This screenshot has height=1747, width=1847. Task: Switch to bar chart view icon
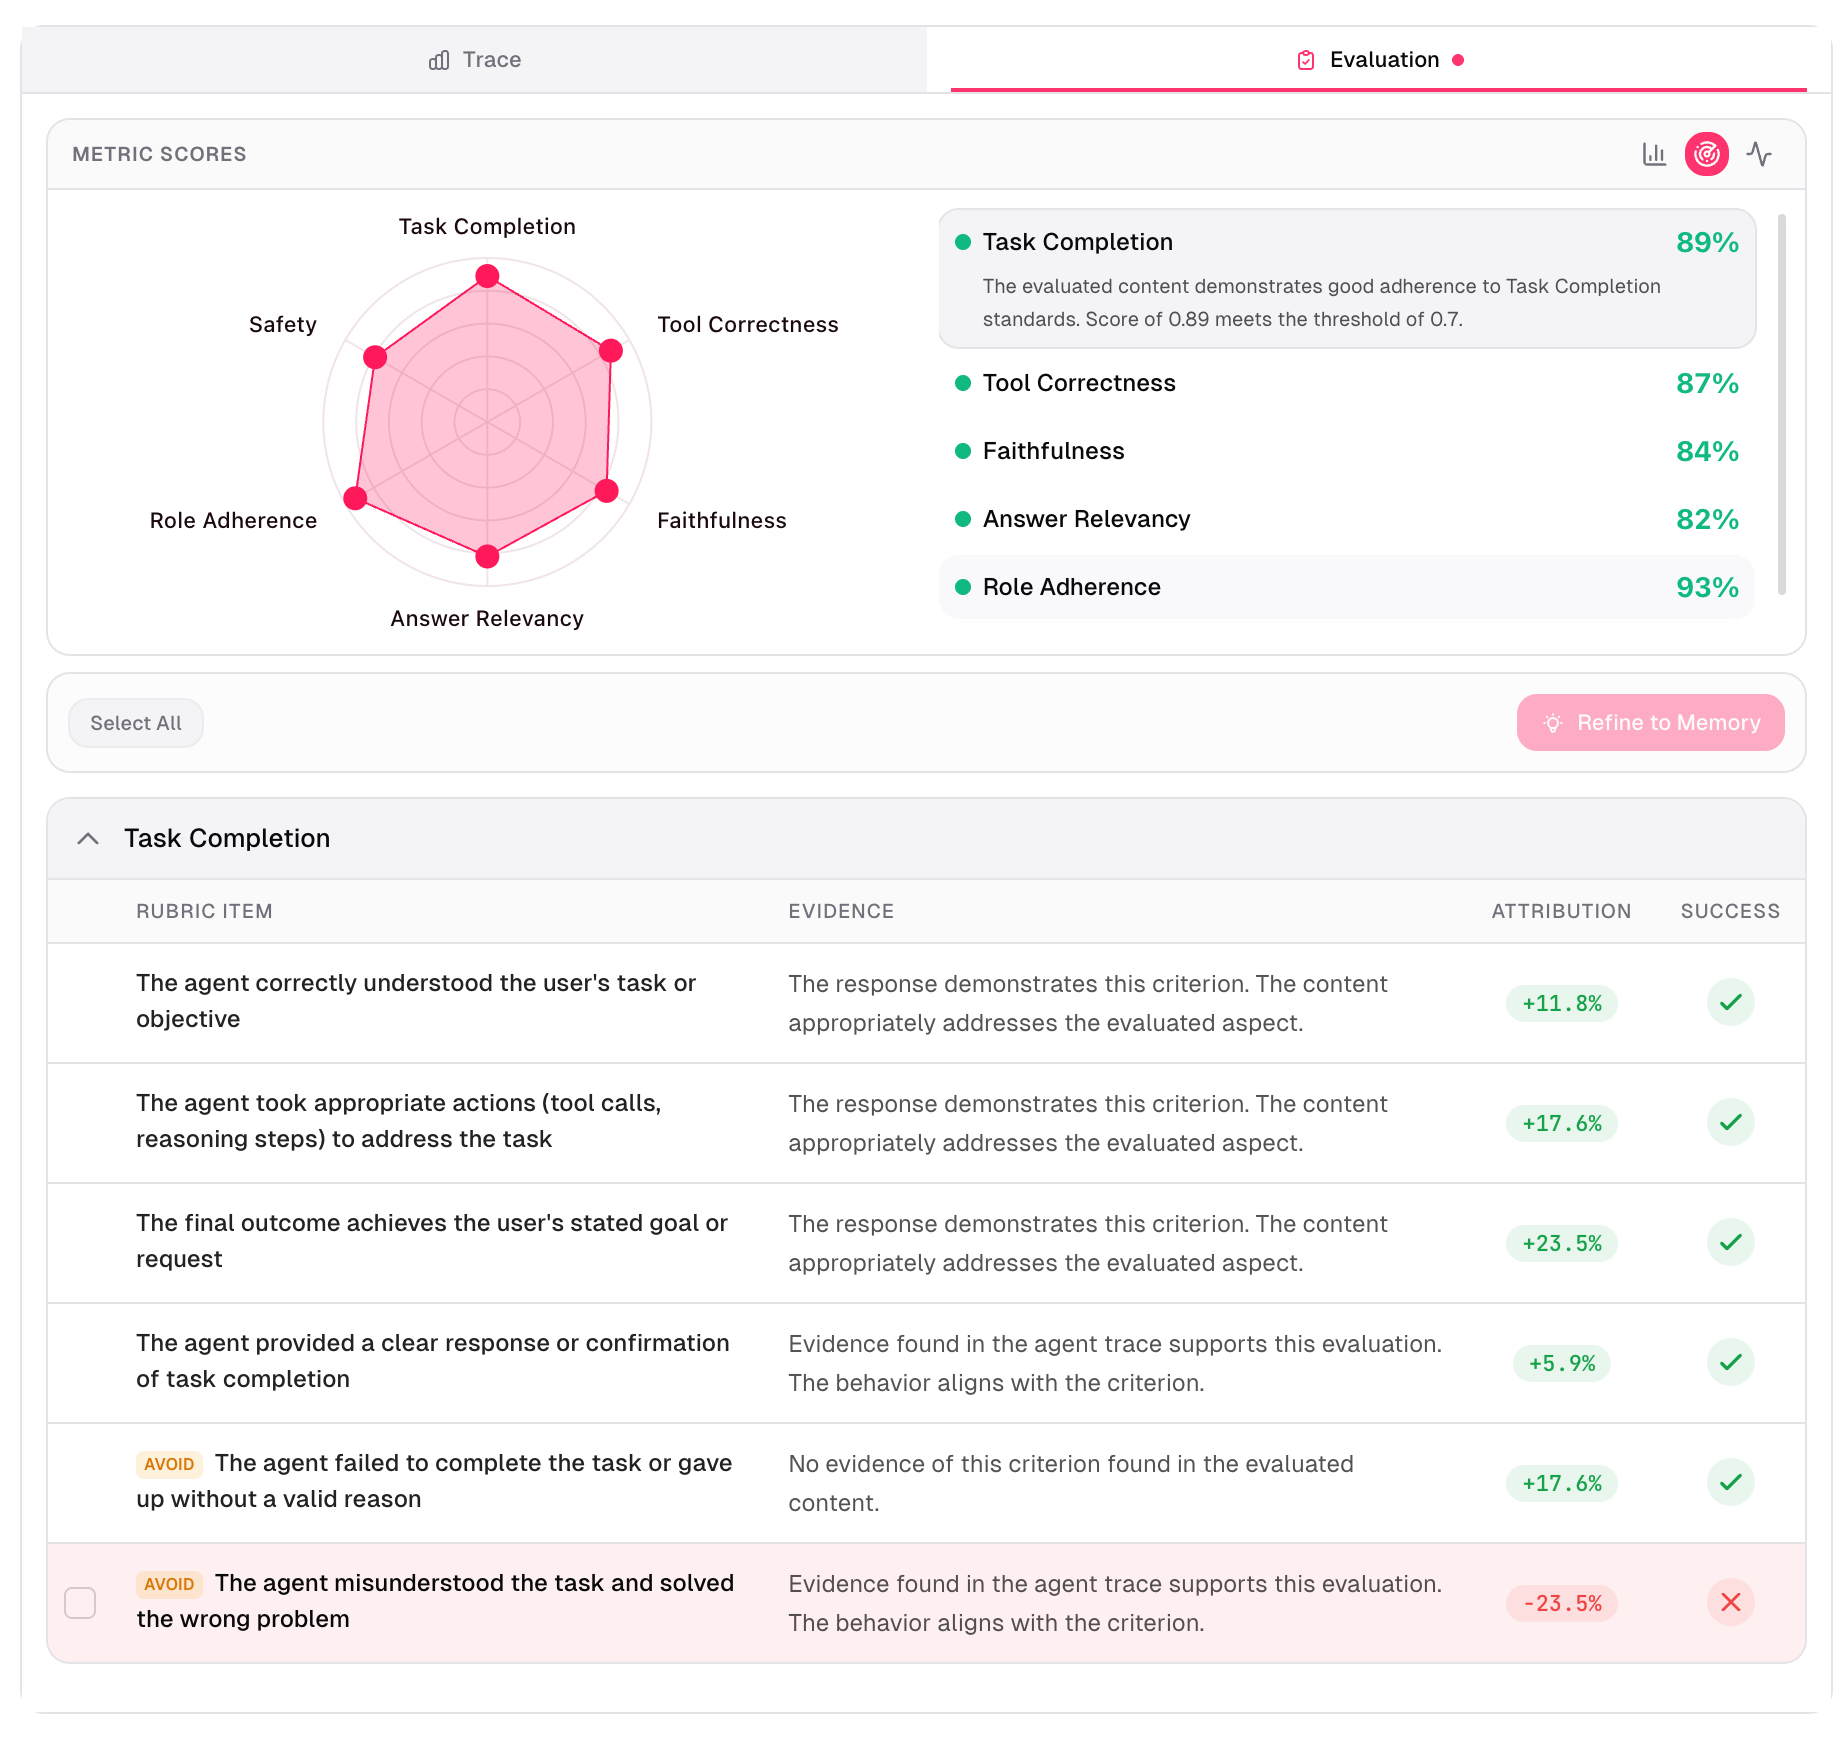[x=1654, y=154]
